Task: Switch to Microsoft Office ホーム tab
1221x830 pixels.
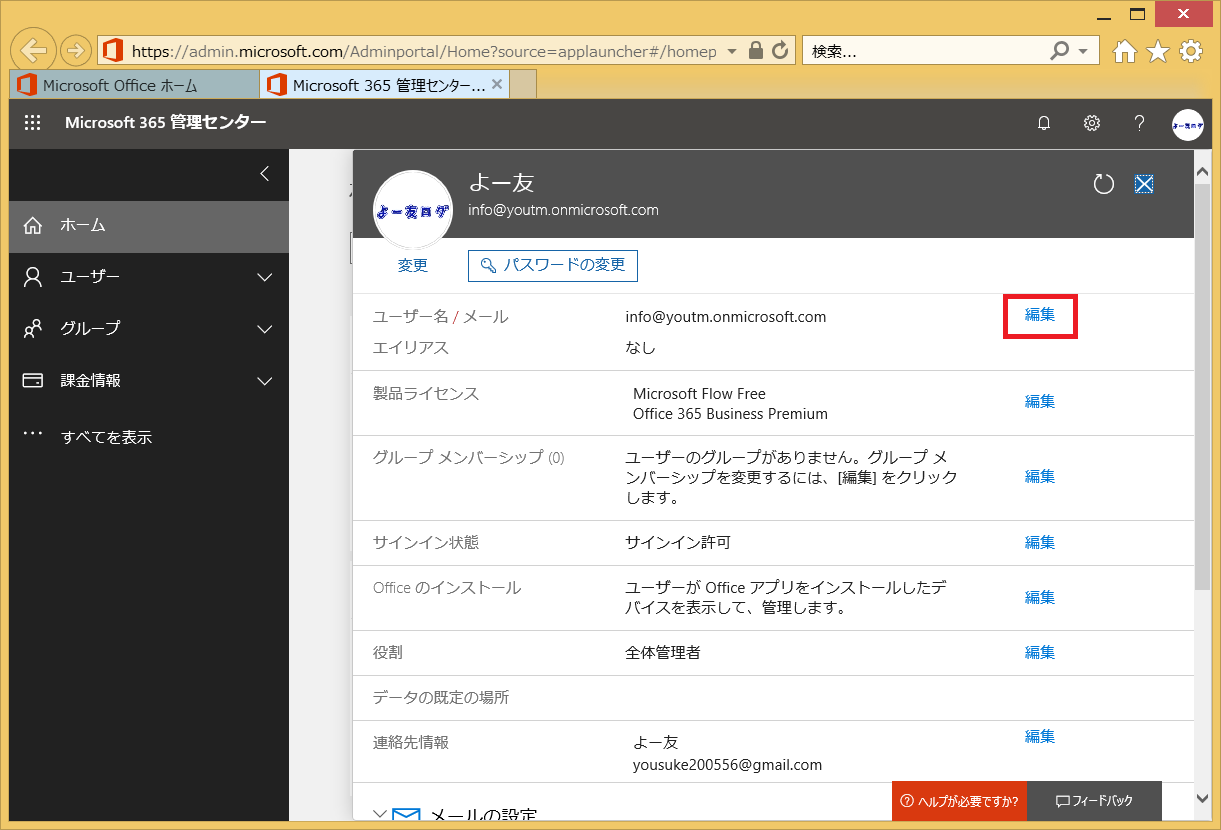Action: (x=134, y=85)
